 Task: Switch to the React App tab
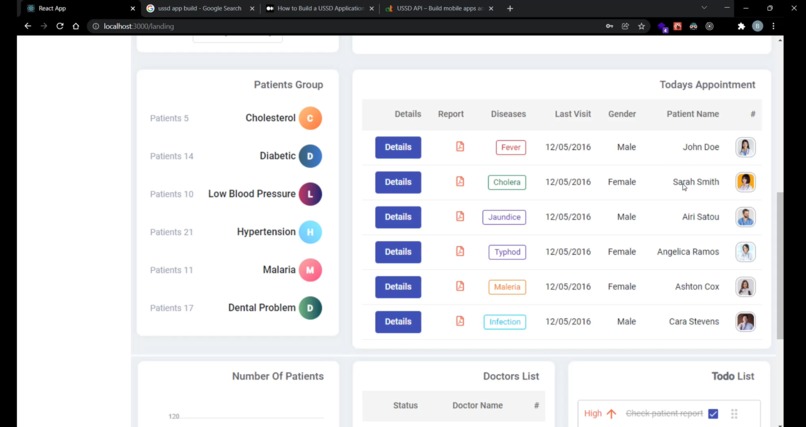pos(80,8)
